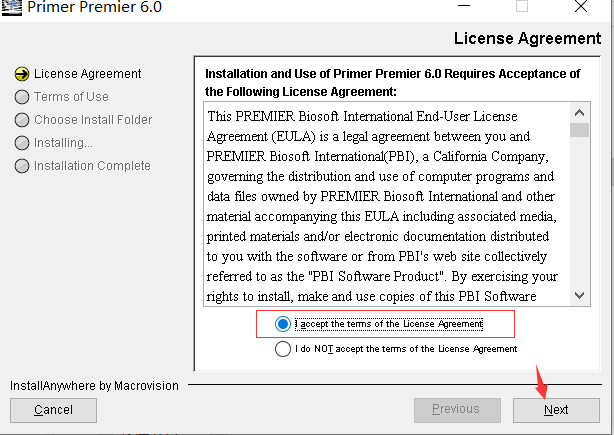
Task: Click the Installing step bullet icon
Action: pos(21,143)
